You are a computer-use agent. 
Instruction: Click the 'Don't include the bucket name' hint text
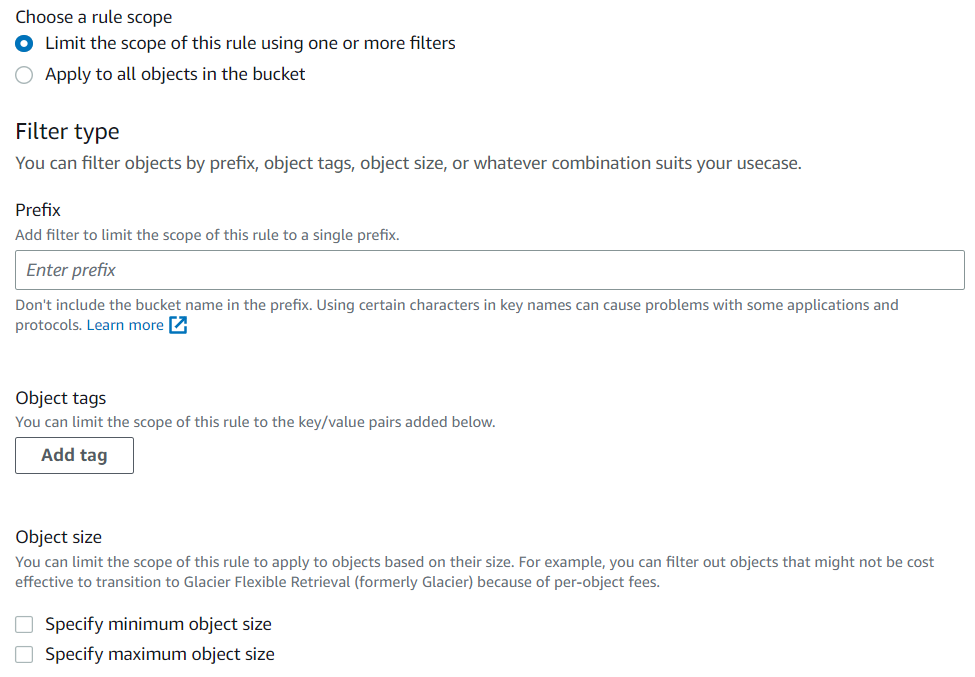click(x=457, y=315)
